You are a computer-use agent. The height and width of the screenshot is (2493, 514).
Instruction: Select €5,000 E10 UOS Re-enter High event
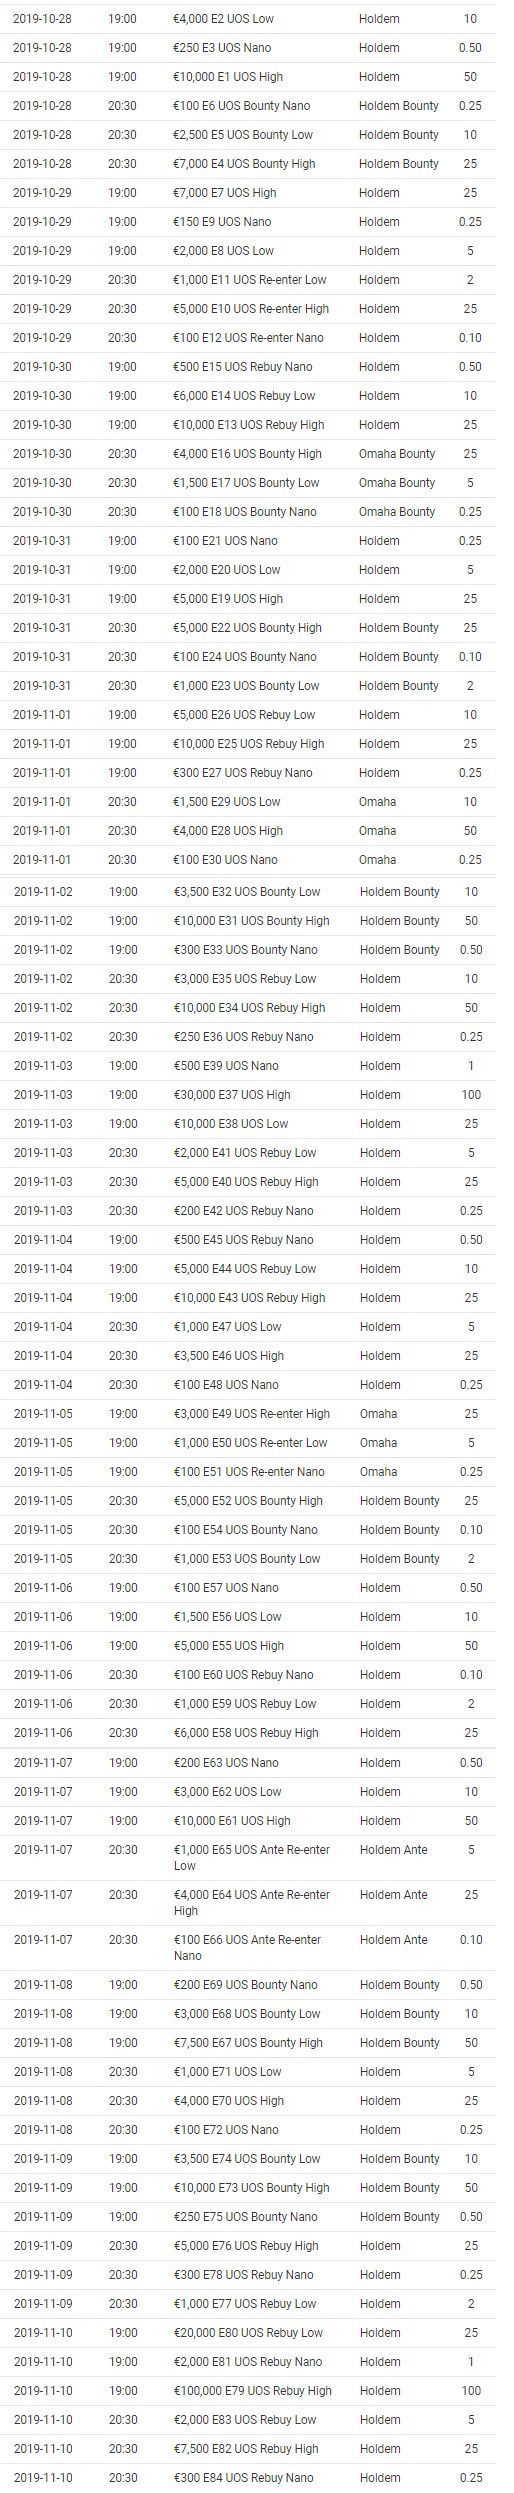point(251,309)
